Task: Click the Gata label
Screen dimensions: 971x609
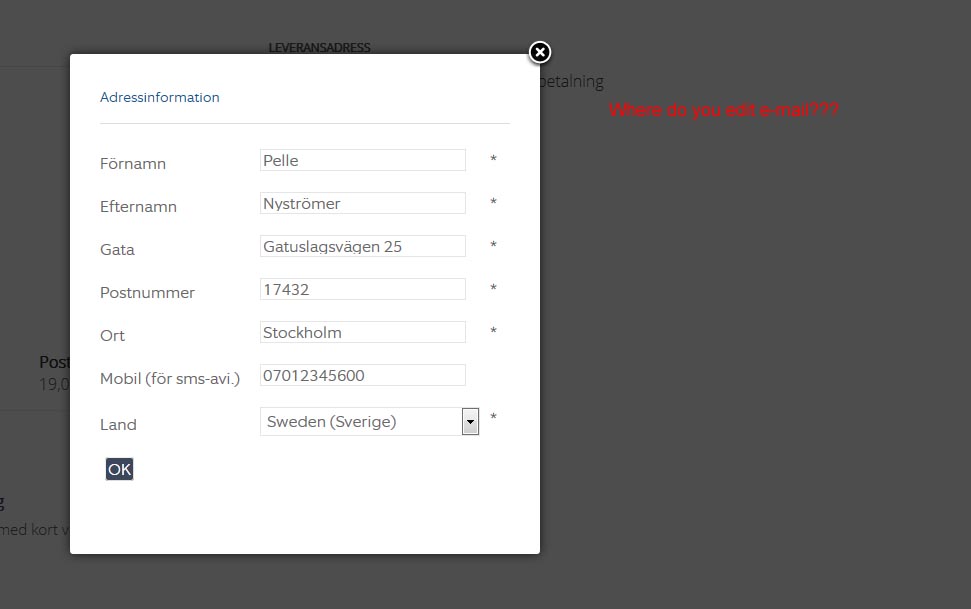Action: [x=118, y=250]
